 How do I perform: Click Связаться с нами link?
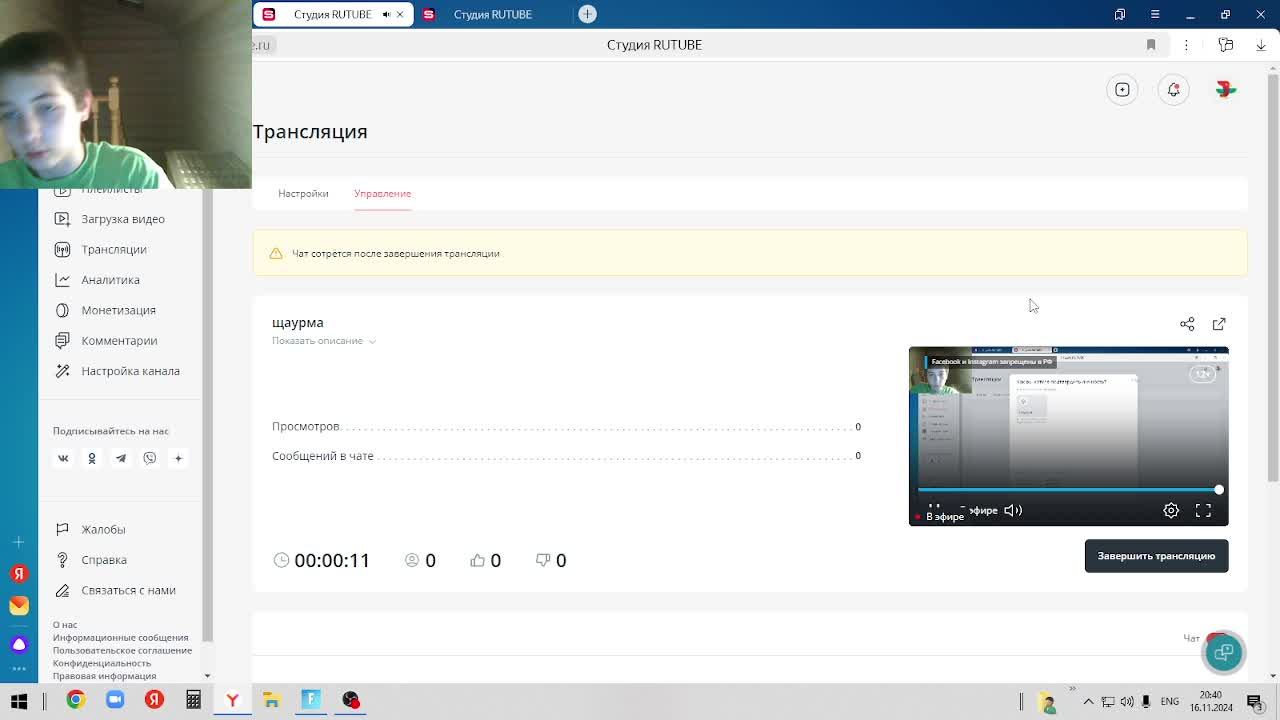click(128, 590)
